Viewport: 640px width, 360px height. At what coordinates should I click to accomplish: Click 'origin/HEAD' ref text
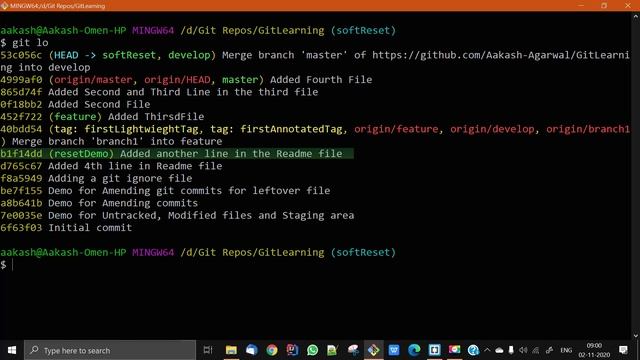[177, 80]
